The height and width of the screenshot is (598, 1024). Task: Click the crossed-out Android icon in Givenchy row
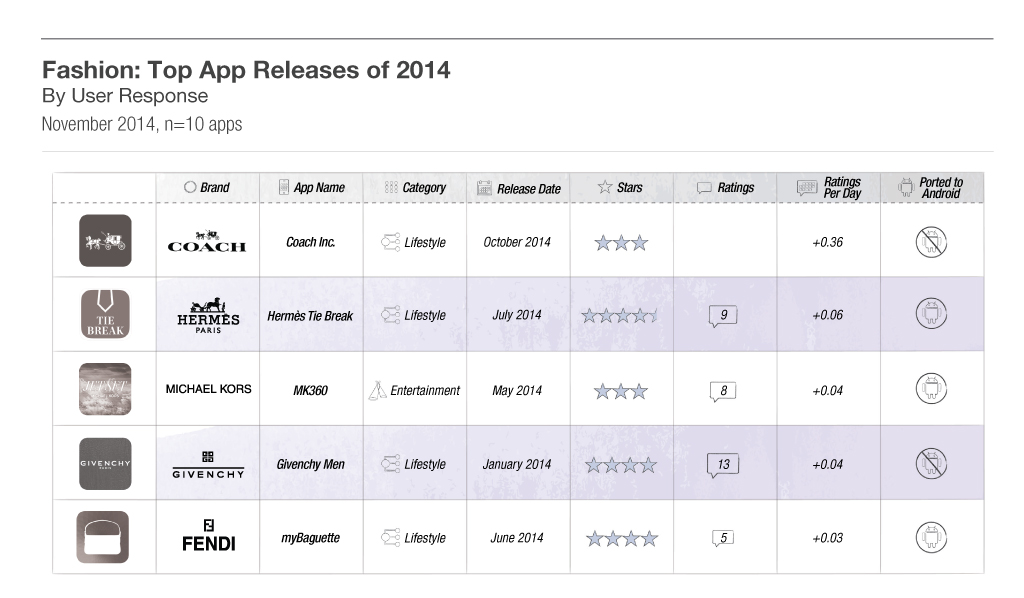coord(931,464)
